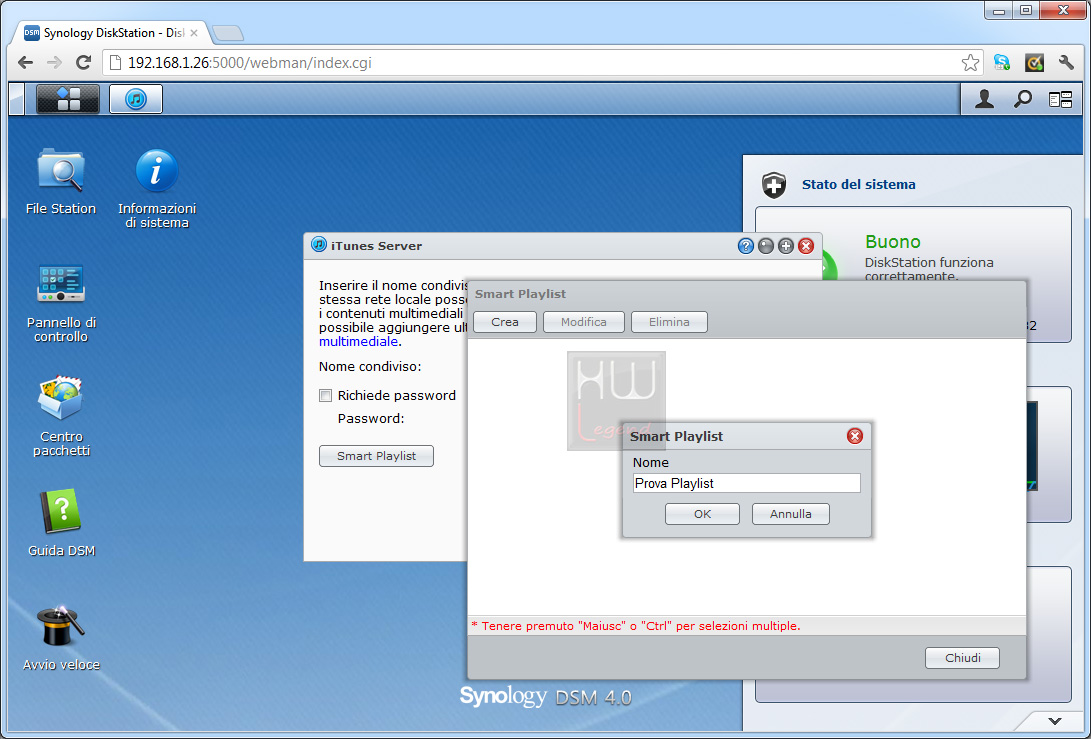Open Smart Playlist button in iTunes Server

[x=376, y=456]
